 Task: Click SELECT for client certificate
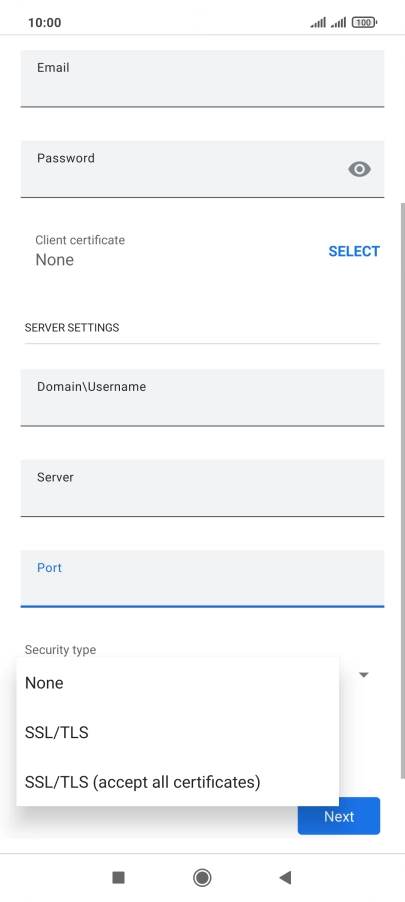[x=354, y=251]
